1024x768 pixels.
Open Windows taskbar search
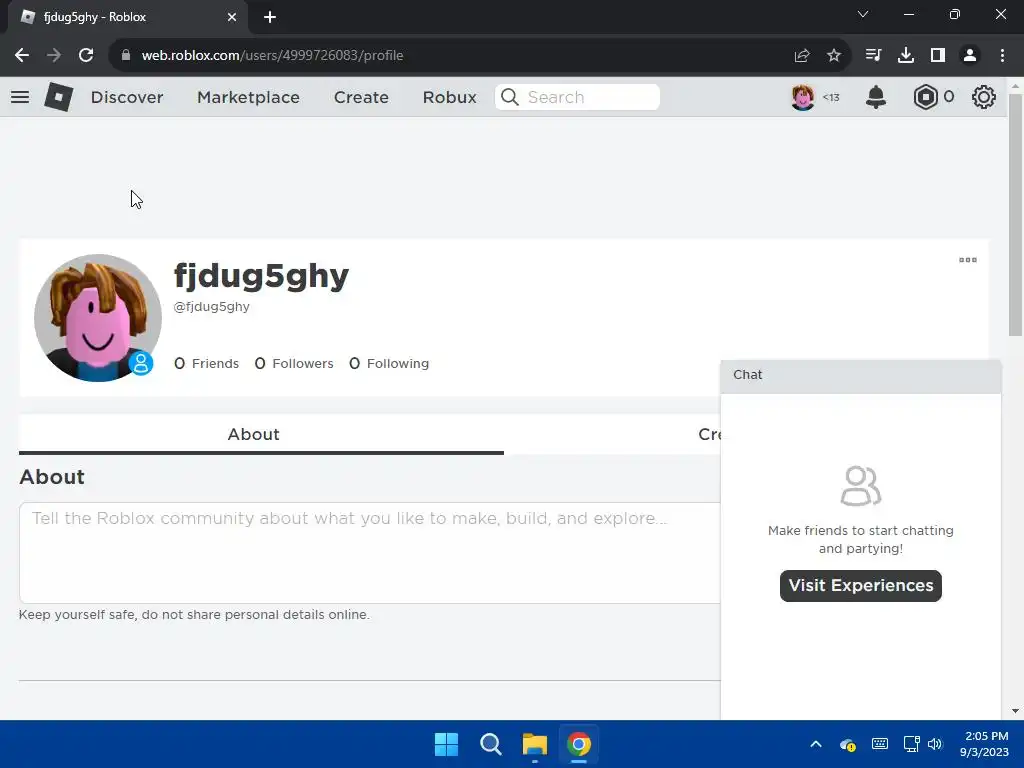coord(490,744)
